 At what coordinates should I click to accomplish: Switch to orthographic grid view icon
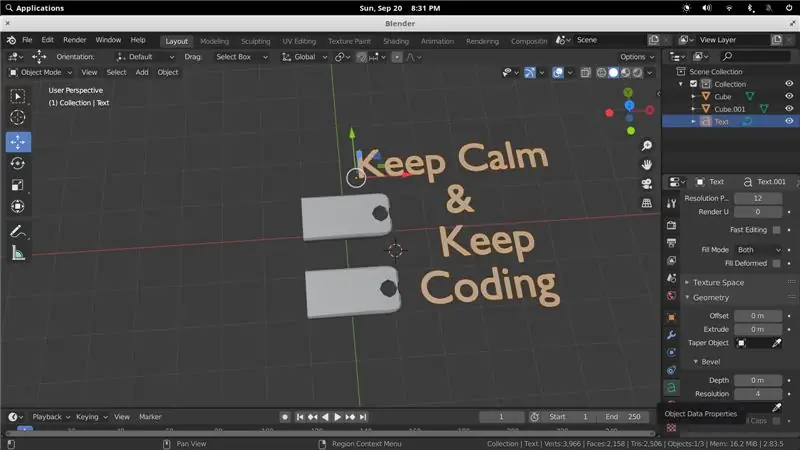click(646, 203)
